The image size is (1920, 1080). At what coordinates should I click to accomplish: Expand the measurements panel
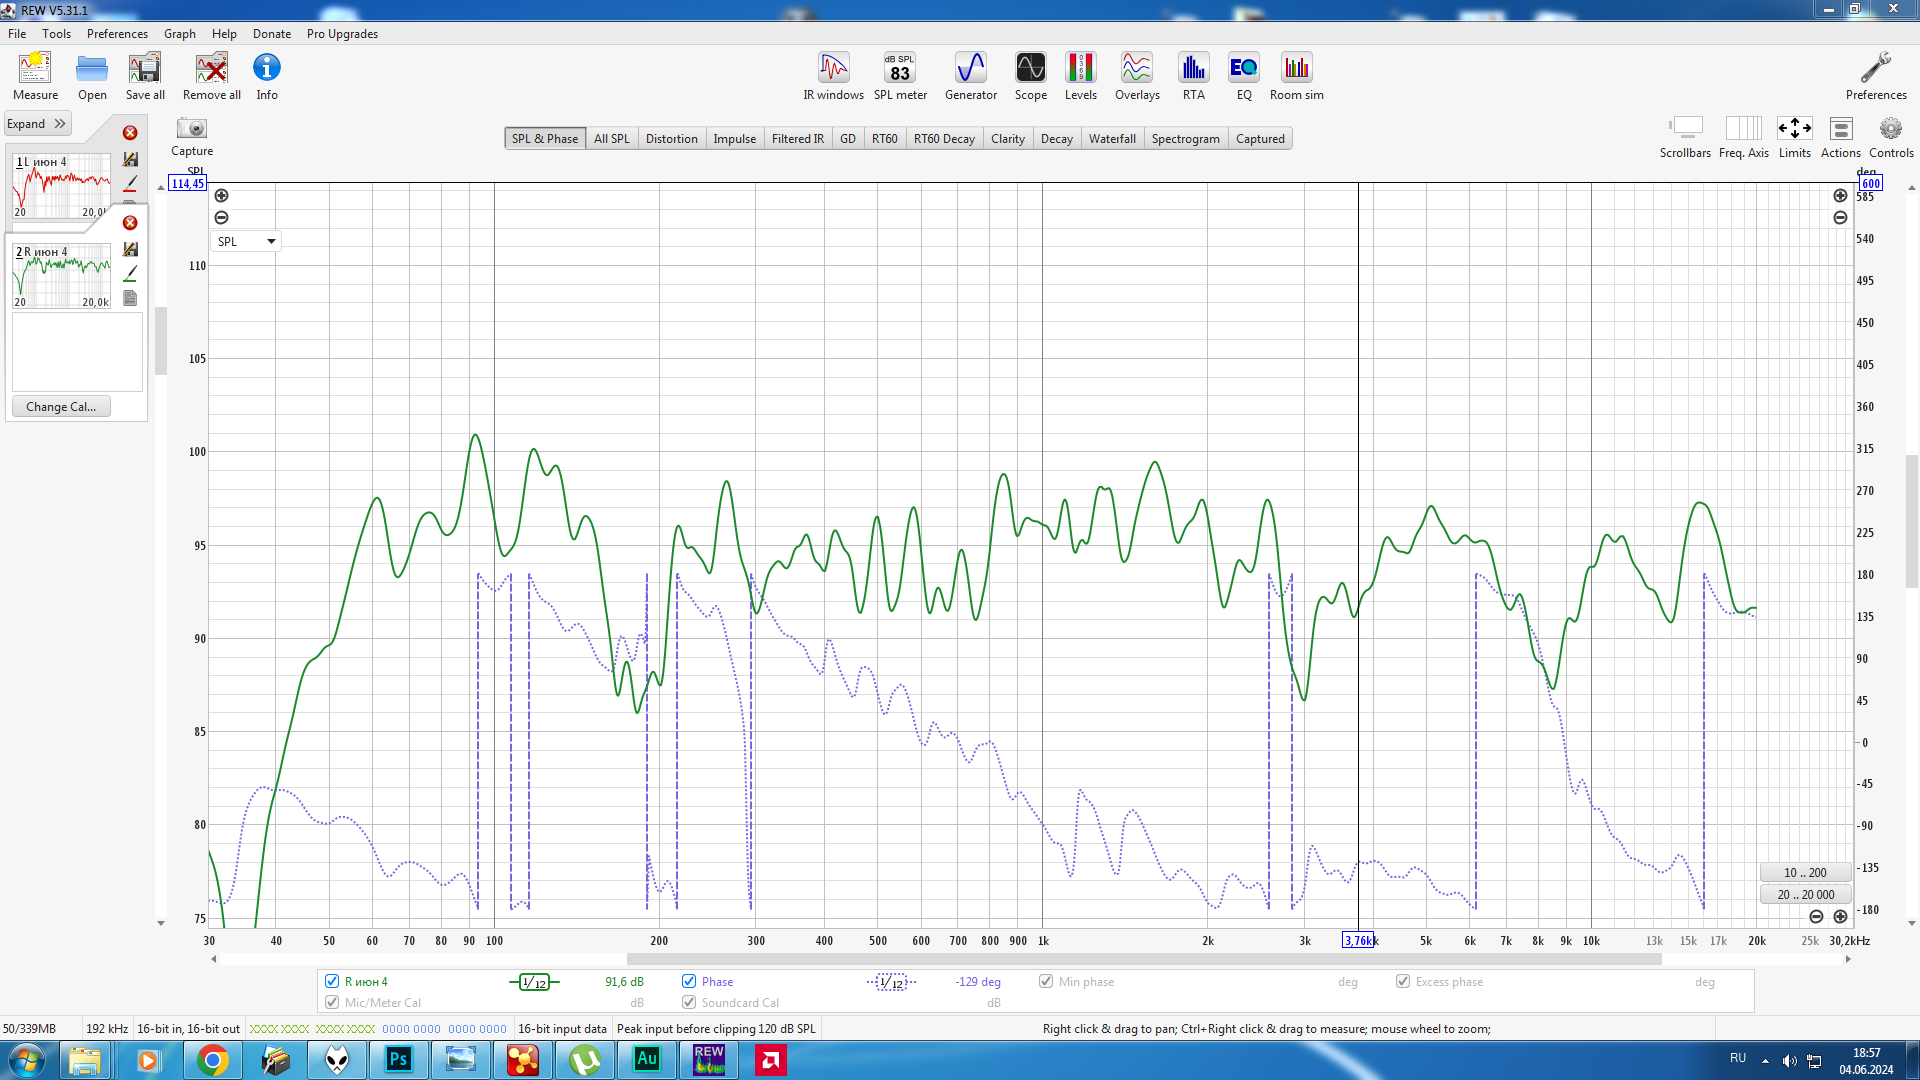pyautogui.click(x=36, y=124)
